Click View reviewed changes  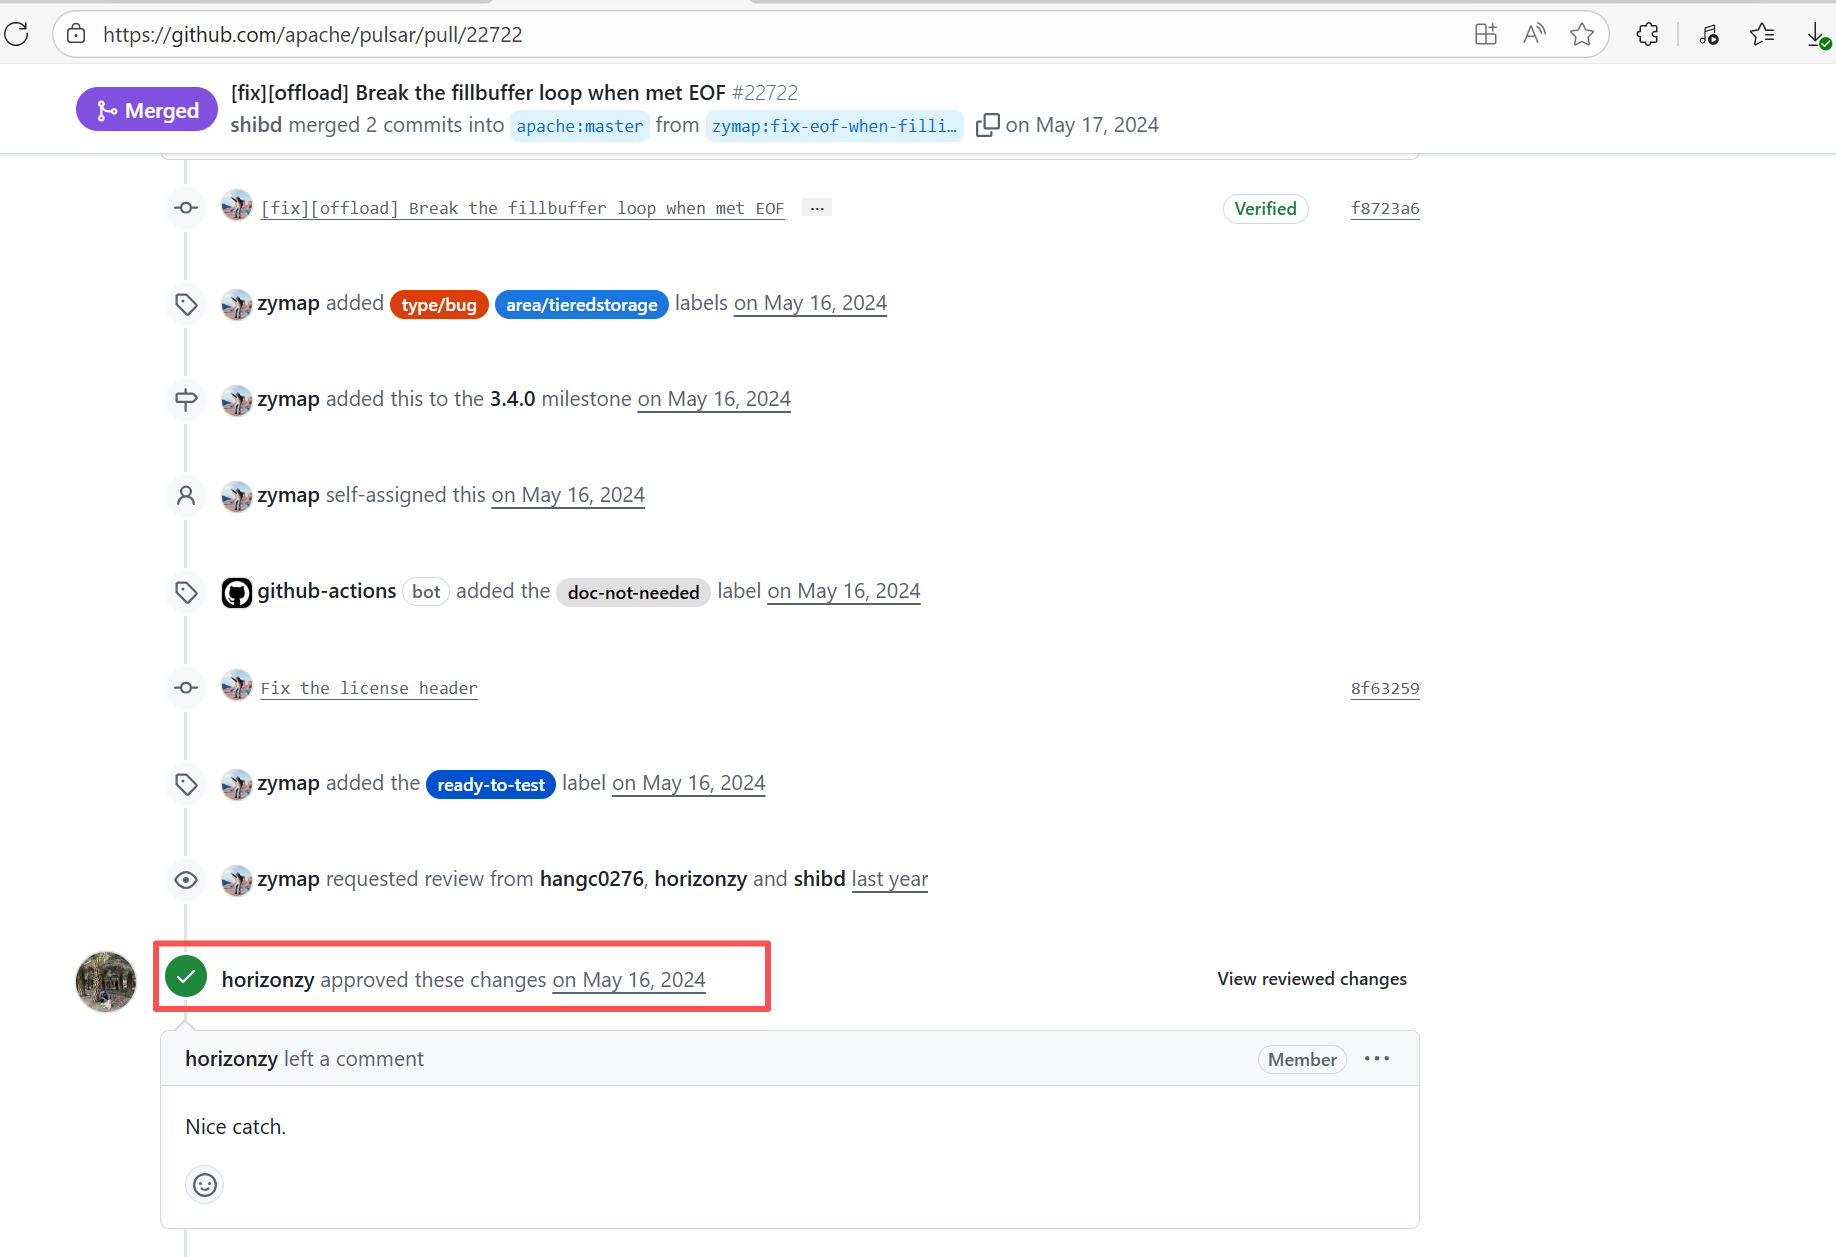click(1311, 979)
